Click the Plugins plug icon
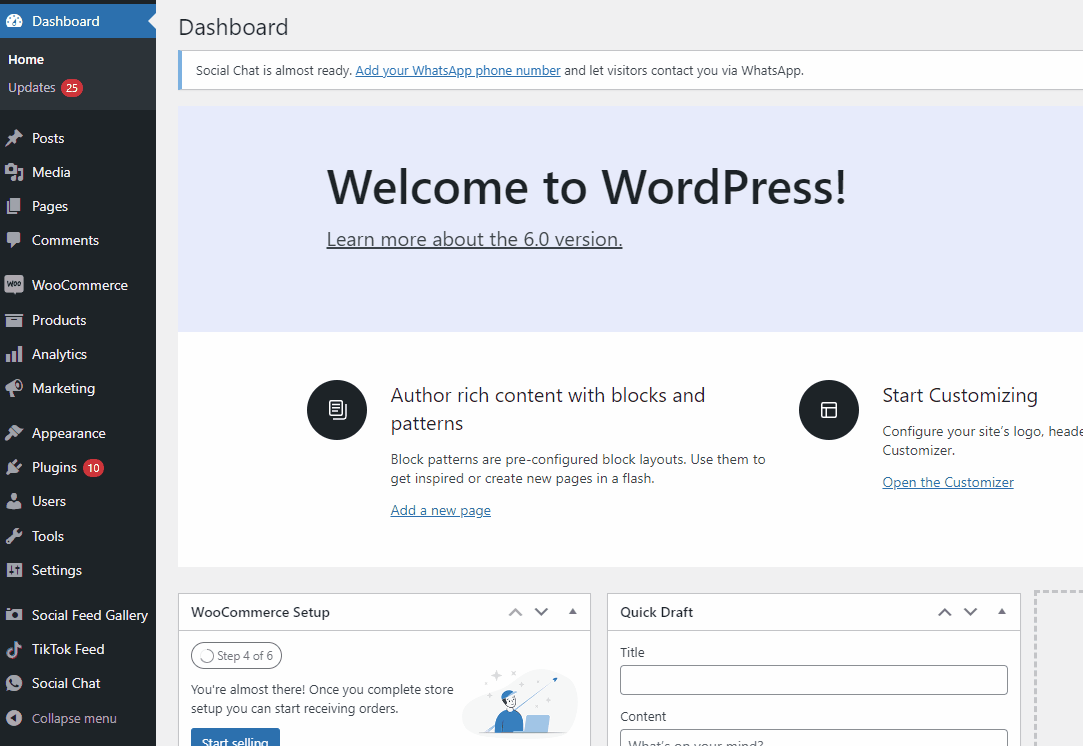1083x746 pixels. coord(14,468)
